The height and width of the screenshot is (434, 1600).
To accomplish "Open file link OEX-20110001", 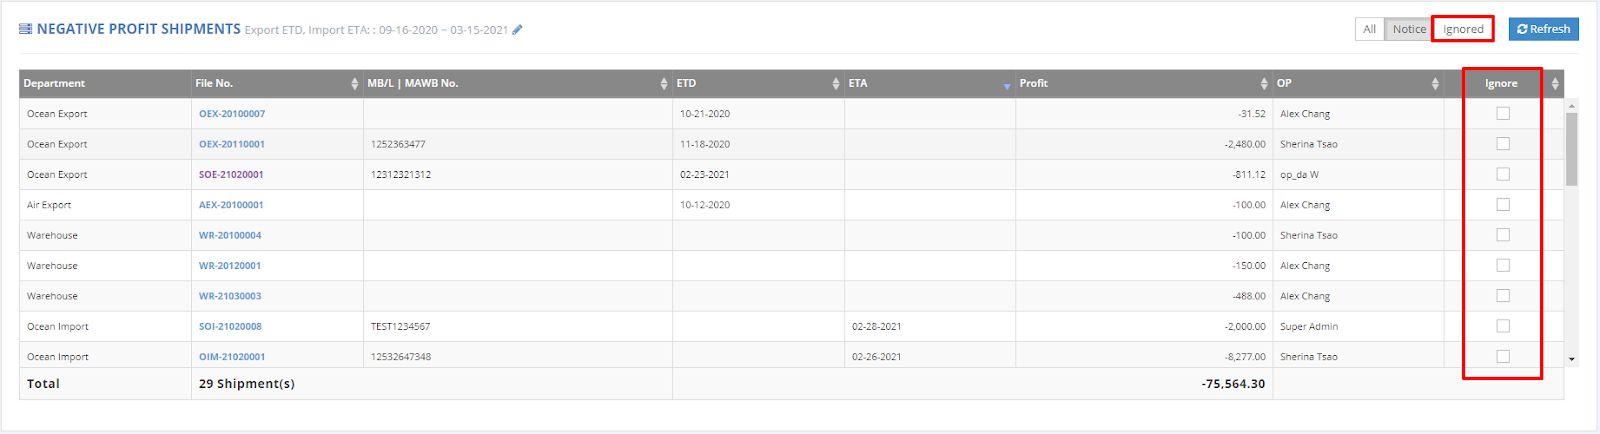I will pyautogui.click(x=232, y=144).
